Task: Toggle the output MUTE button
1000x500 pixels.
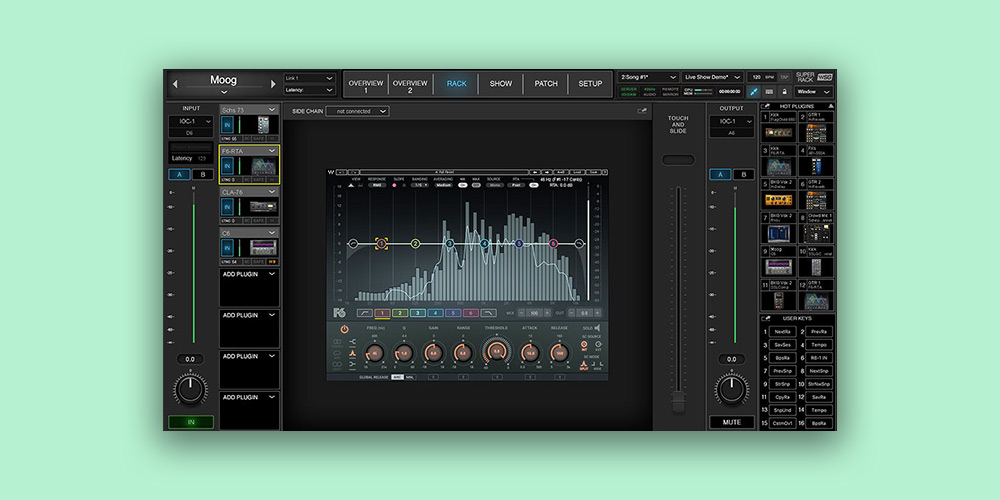Action: 732,422
